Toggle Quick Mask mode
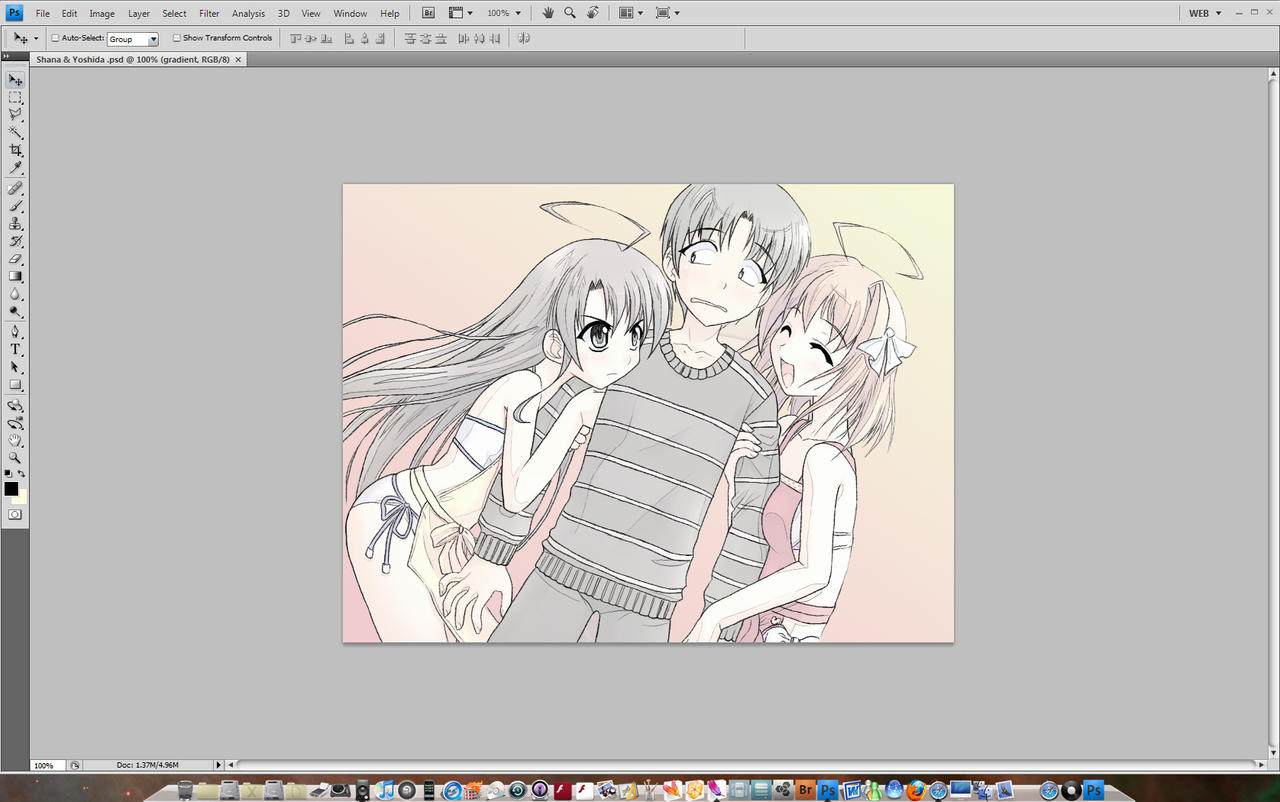Viewport: 1280px width, 802px height. coord(15,514)
